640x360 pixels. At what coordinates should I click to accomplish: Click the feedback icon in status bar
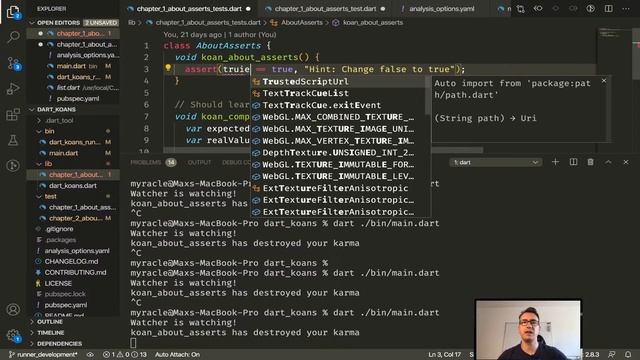click(x=611, y=354)
